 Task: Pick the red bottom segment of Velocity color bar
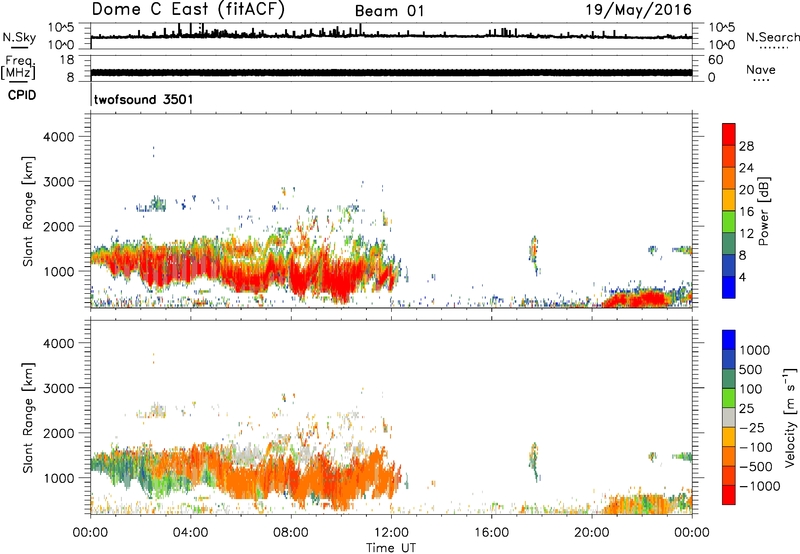729,495
